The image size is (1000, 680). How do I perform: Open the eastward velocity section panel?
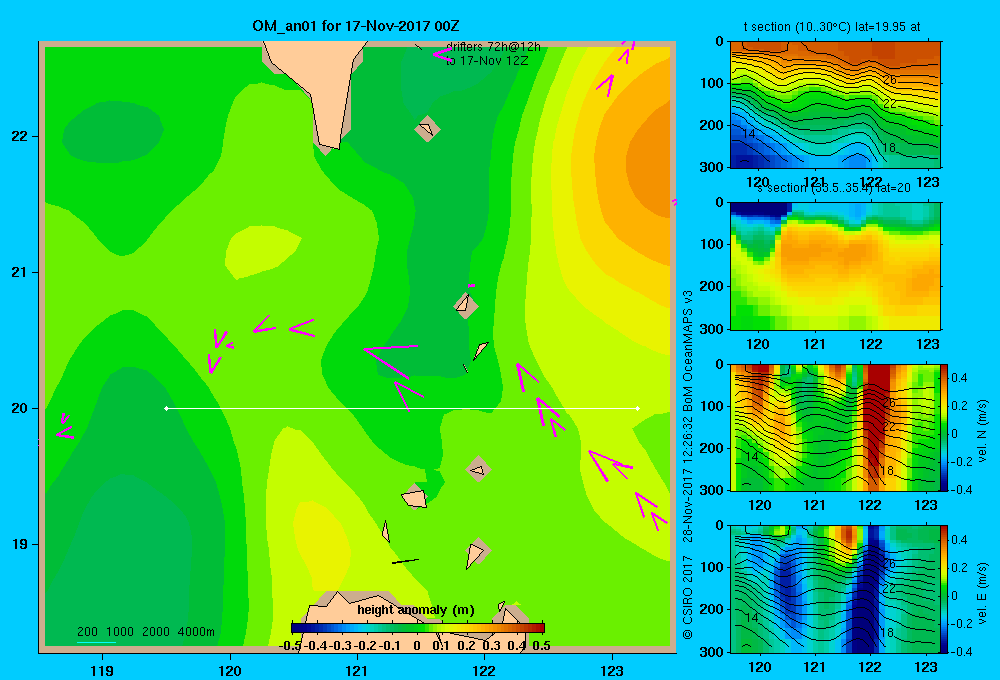pos(835,589)
